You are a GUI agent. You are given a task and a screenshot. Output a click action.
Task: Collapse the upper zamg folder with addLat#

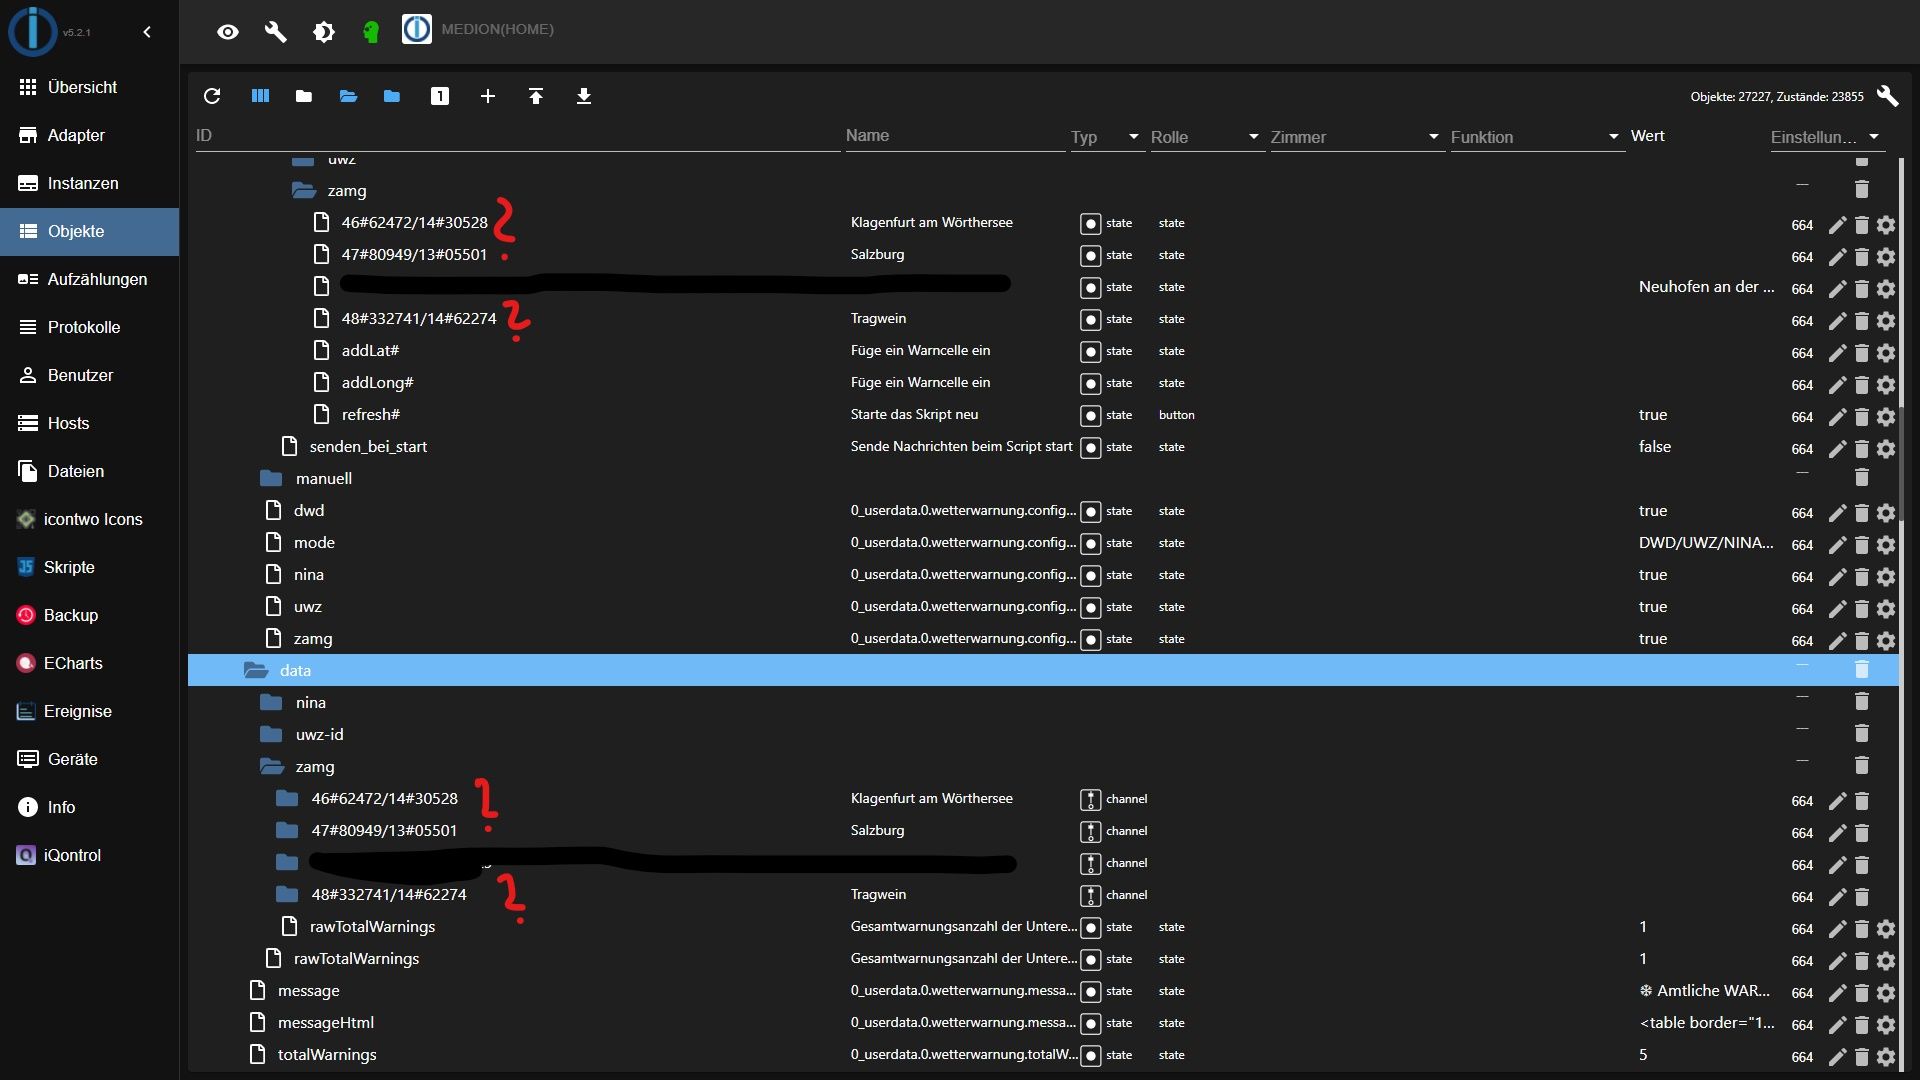click(x=304, y=190)
